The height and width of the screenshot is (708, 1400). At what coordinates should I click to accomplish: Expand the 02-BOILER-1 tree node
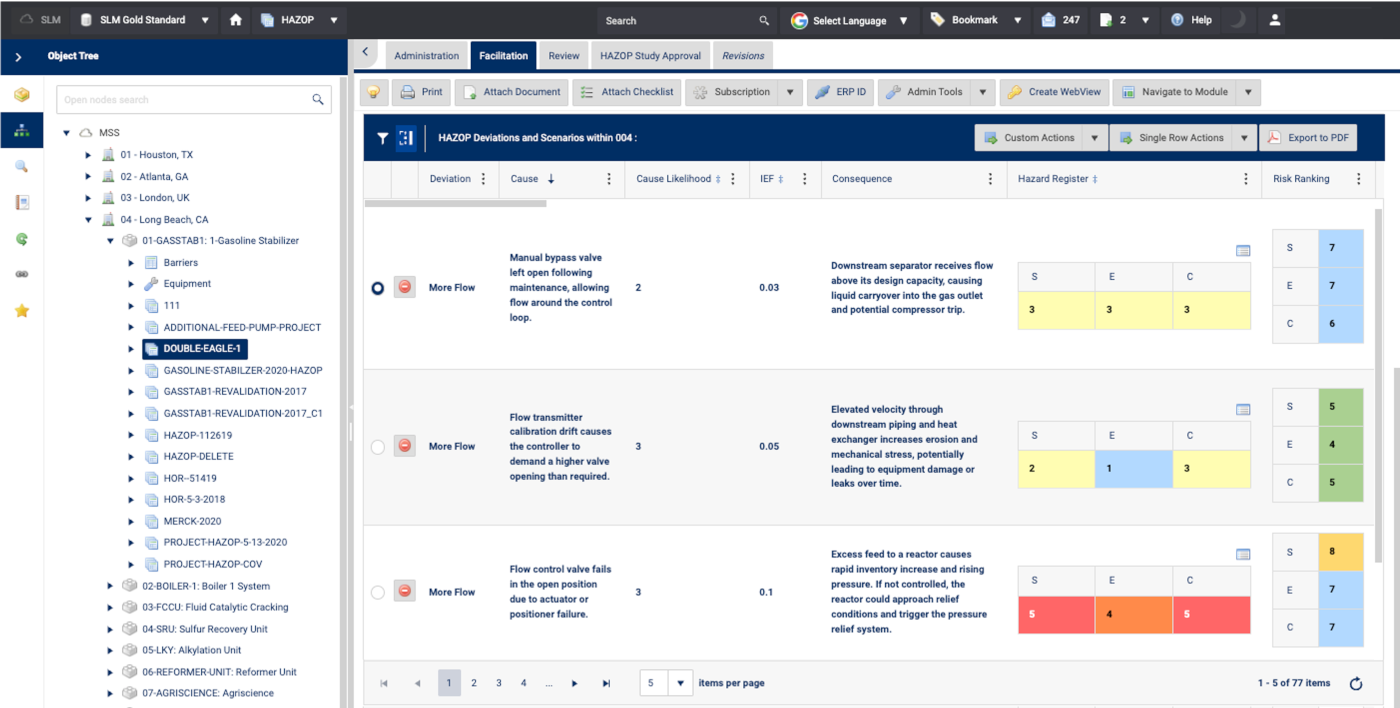110,586
